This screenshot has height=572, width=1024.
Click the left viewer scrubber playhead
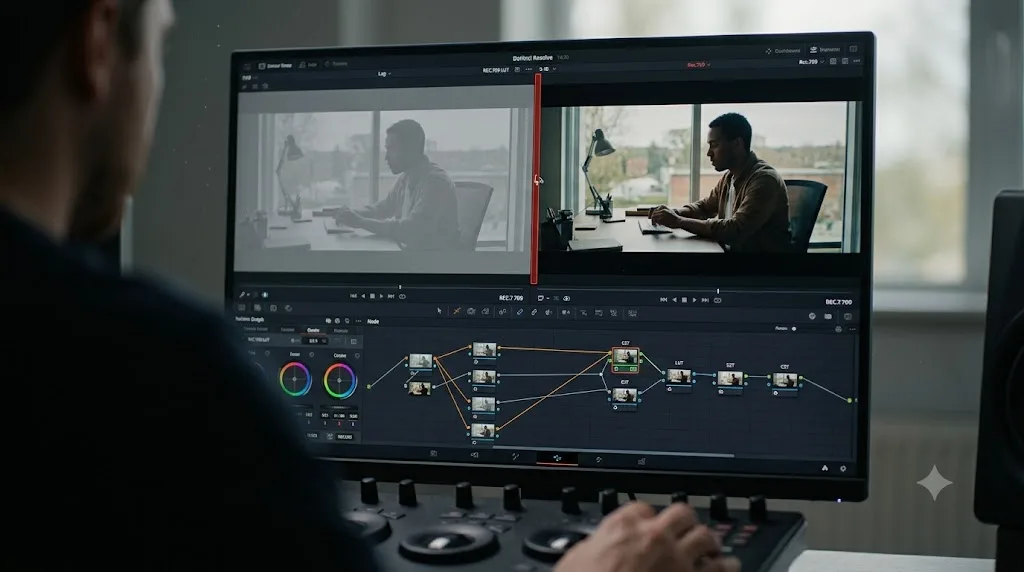[400, 287]
